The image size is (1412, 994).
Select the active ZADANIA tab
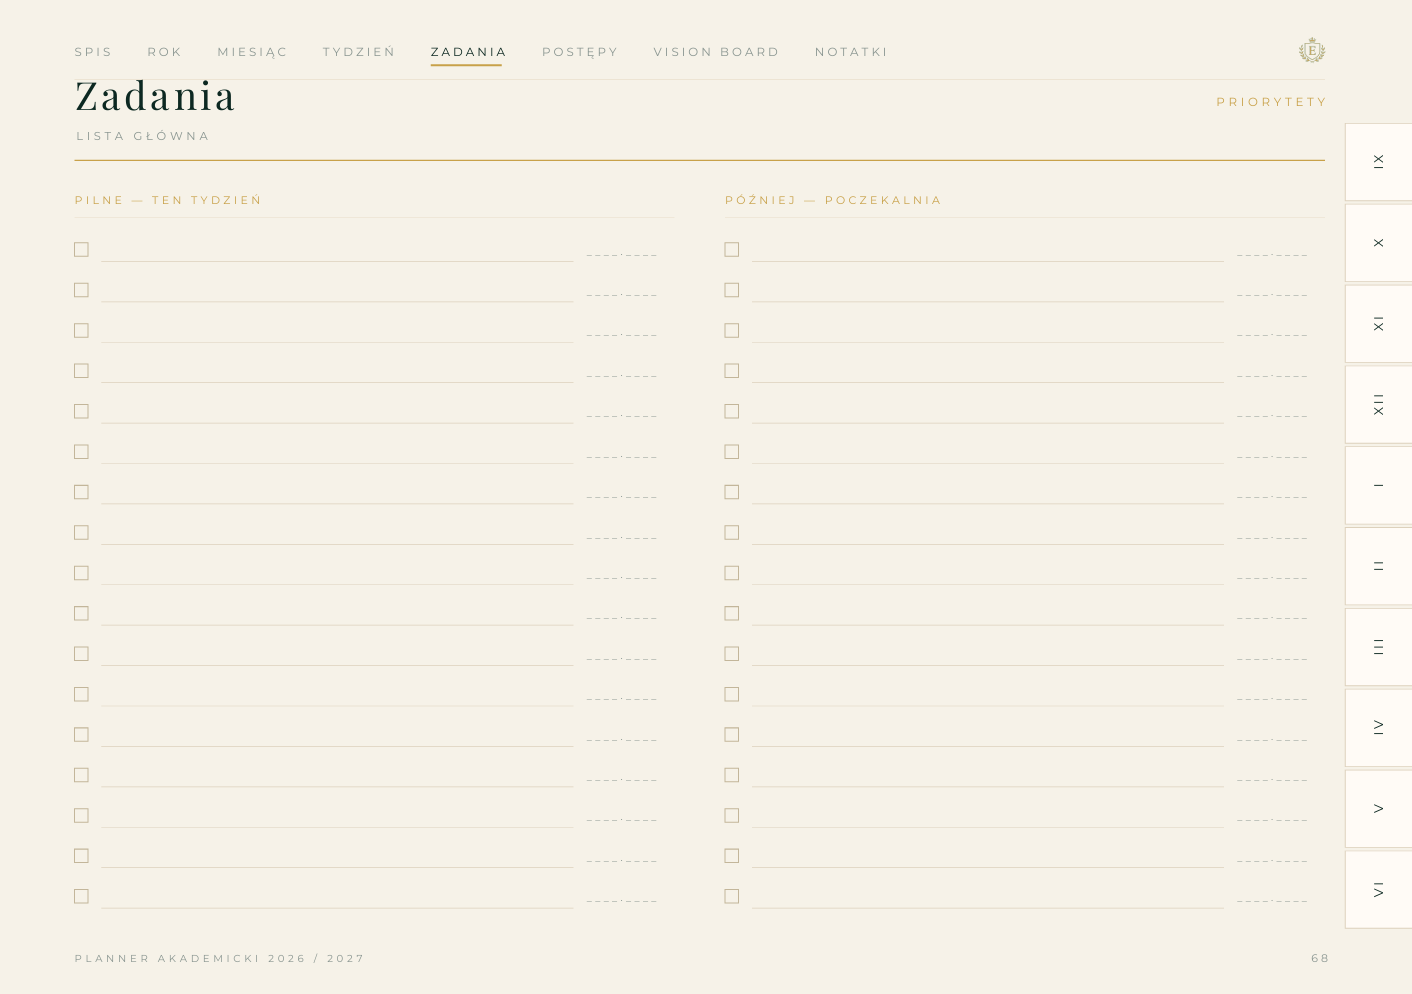[x=468, y=52]
